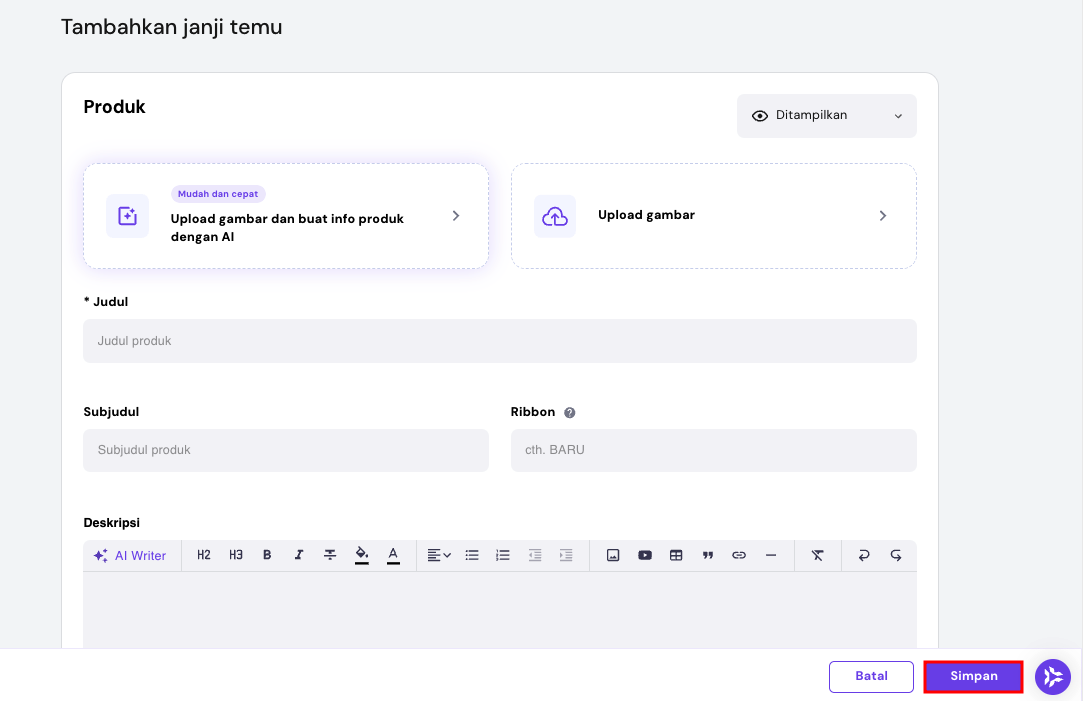Toggle italic formatting in the description

point(298,555)
